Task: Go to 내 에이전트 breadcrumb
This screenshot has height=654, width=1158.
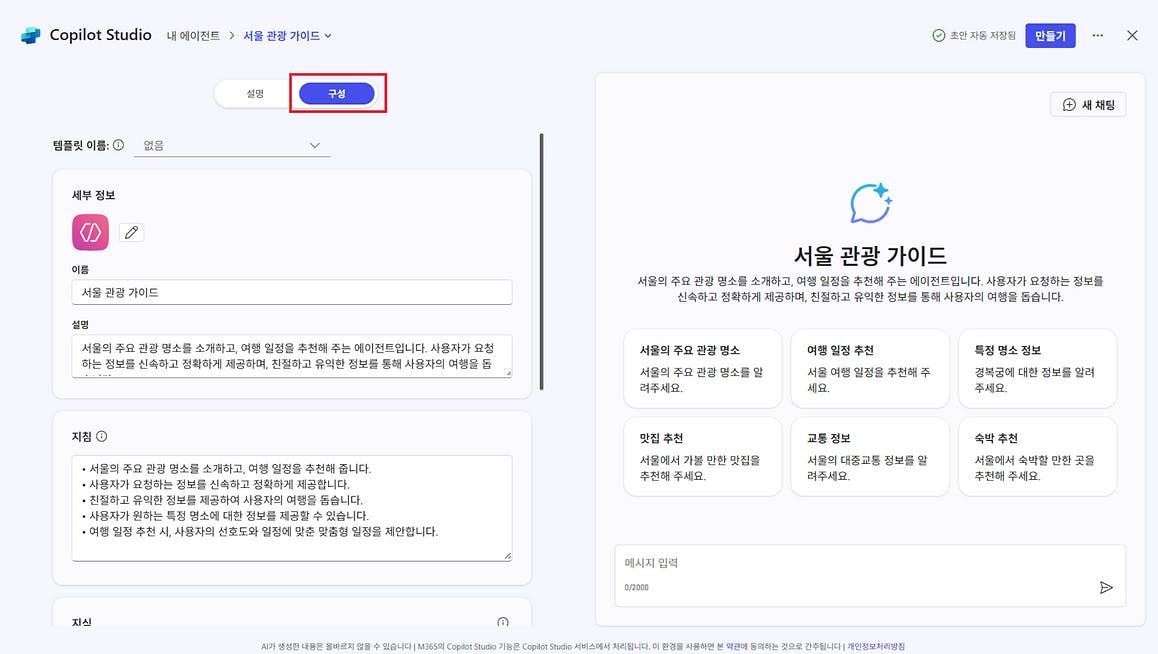Action: (193, 35)
